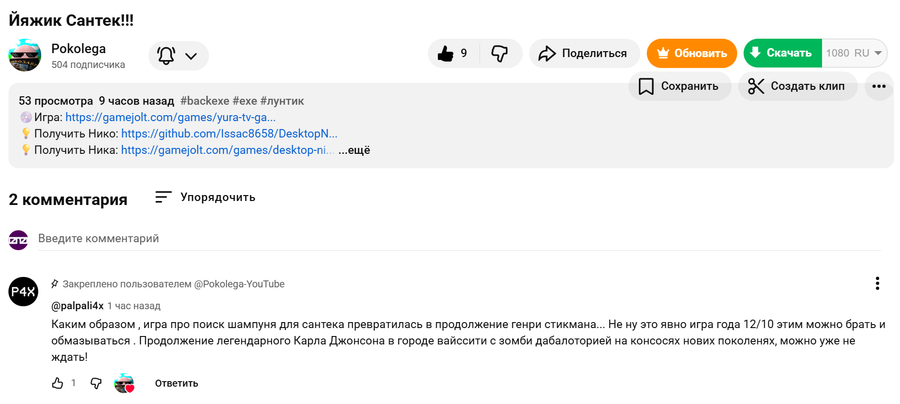Dislike the video with thumbs-down icon
900x404 pixels.
500,54
